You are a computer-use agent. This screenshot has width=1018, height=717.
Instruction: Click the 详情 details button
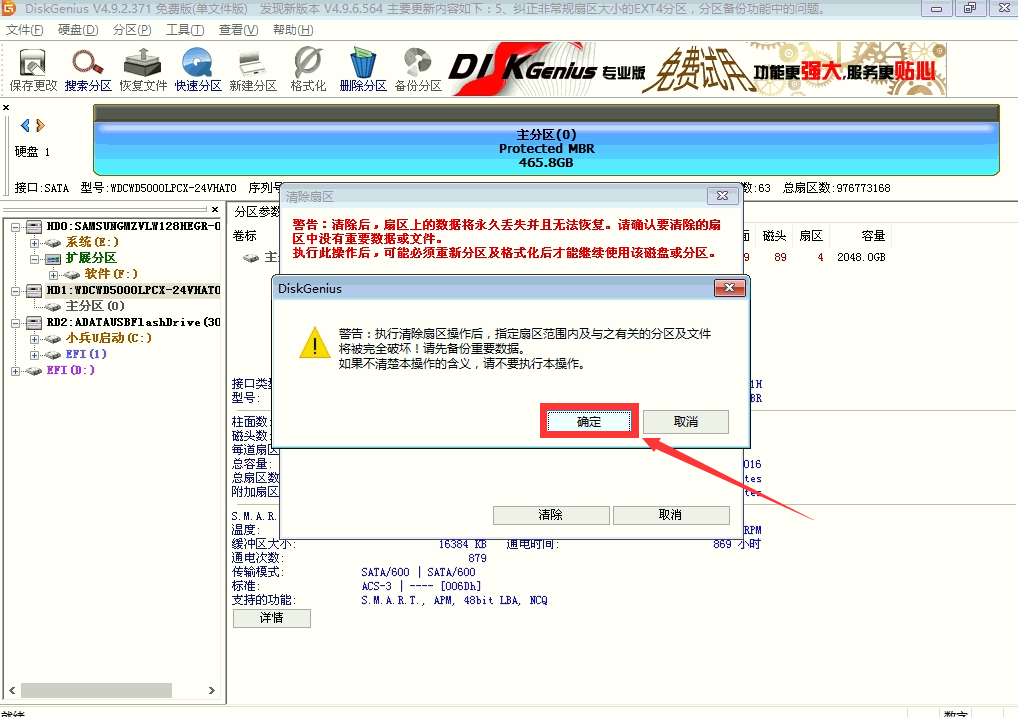tap(270, 618)
